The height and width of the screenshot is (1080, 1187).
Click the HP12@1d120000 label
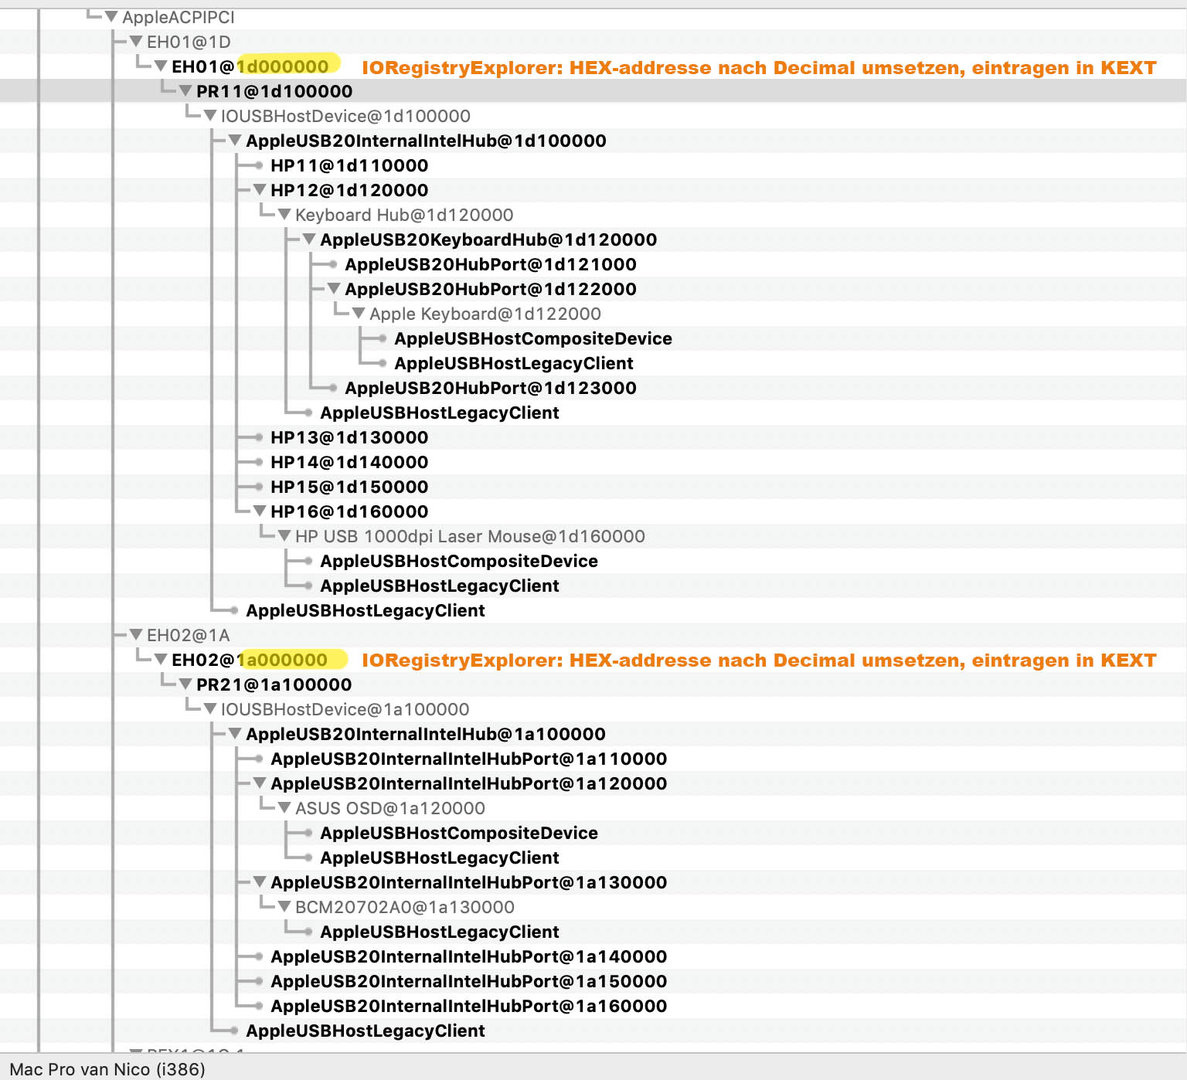click(x=349, y=190)
